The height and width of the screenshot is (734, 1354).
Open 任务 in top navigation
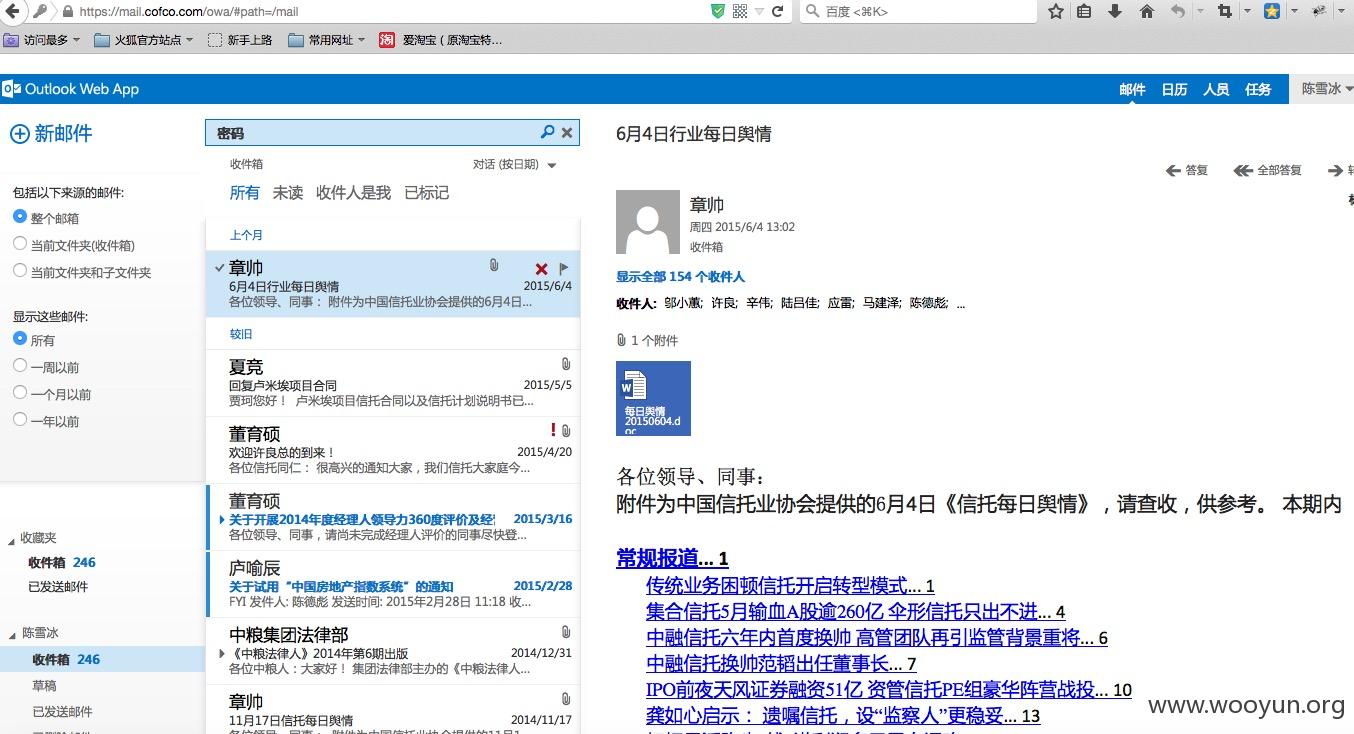pyautogui.click(x=1258, y=89)
